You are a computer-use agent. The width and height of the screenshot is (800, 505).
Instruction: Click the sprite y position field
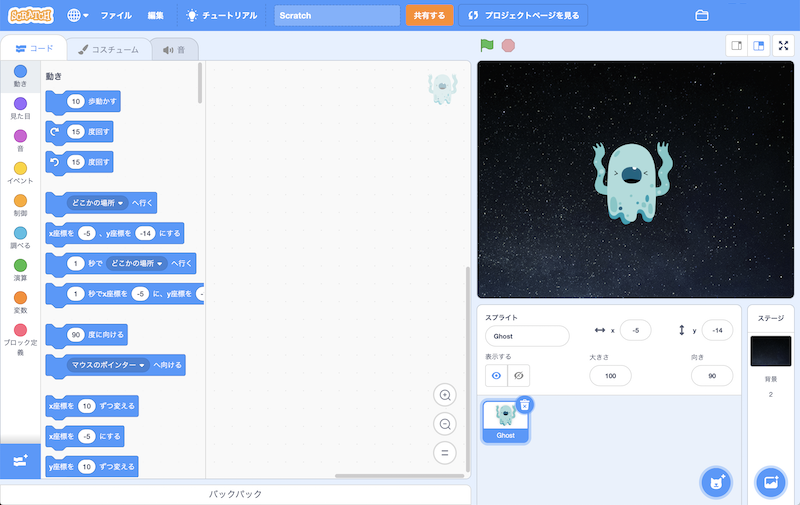717,331
